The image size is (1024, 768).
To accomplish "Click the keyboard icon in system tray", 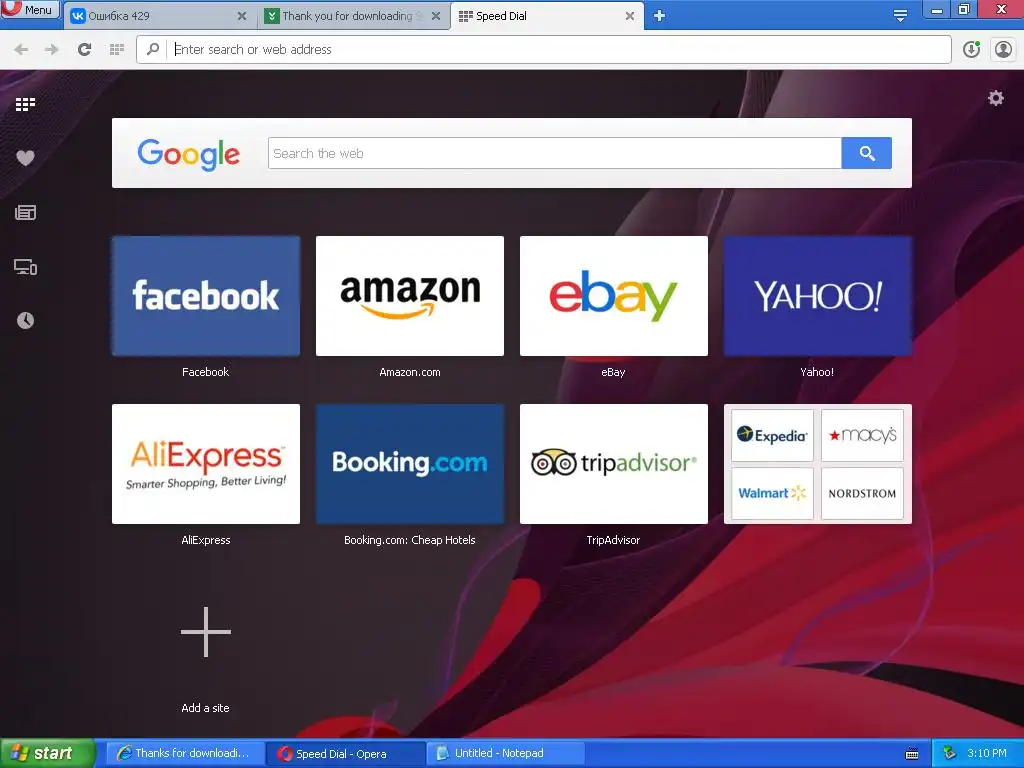I will point(912,754).
